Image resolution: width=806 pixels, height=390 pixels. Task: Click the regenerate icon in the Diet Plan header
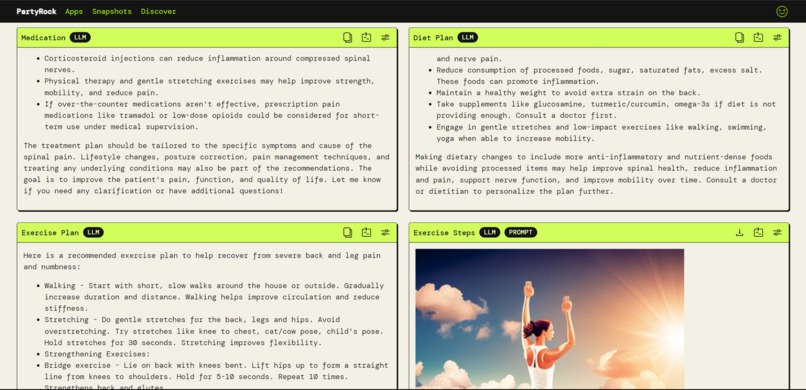point(758,38)
